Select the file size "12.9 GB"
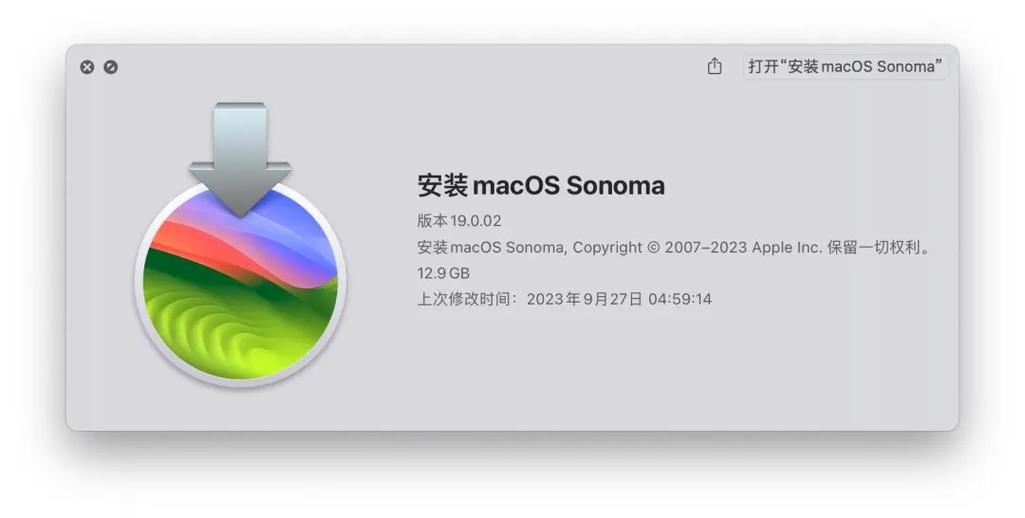1025x518 pixels. (443, 273)
